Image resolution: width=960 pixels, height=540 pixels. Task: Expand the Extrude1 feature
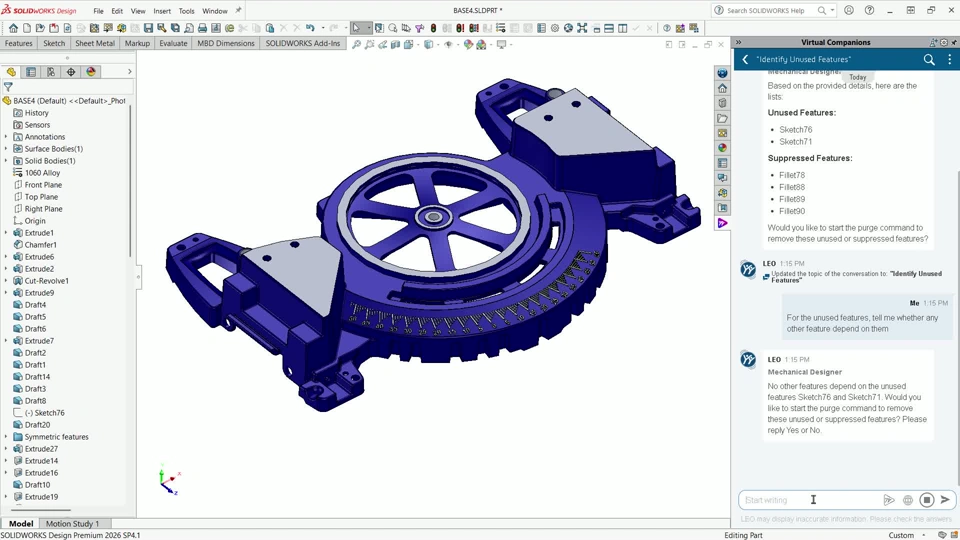click(x=6, y=233)
